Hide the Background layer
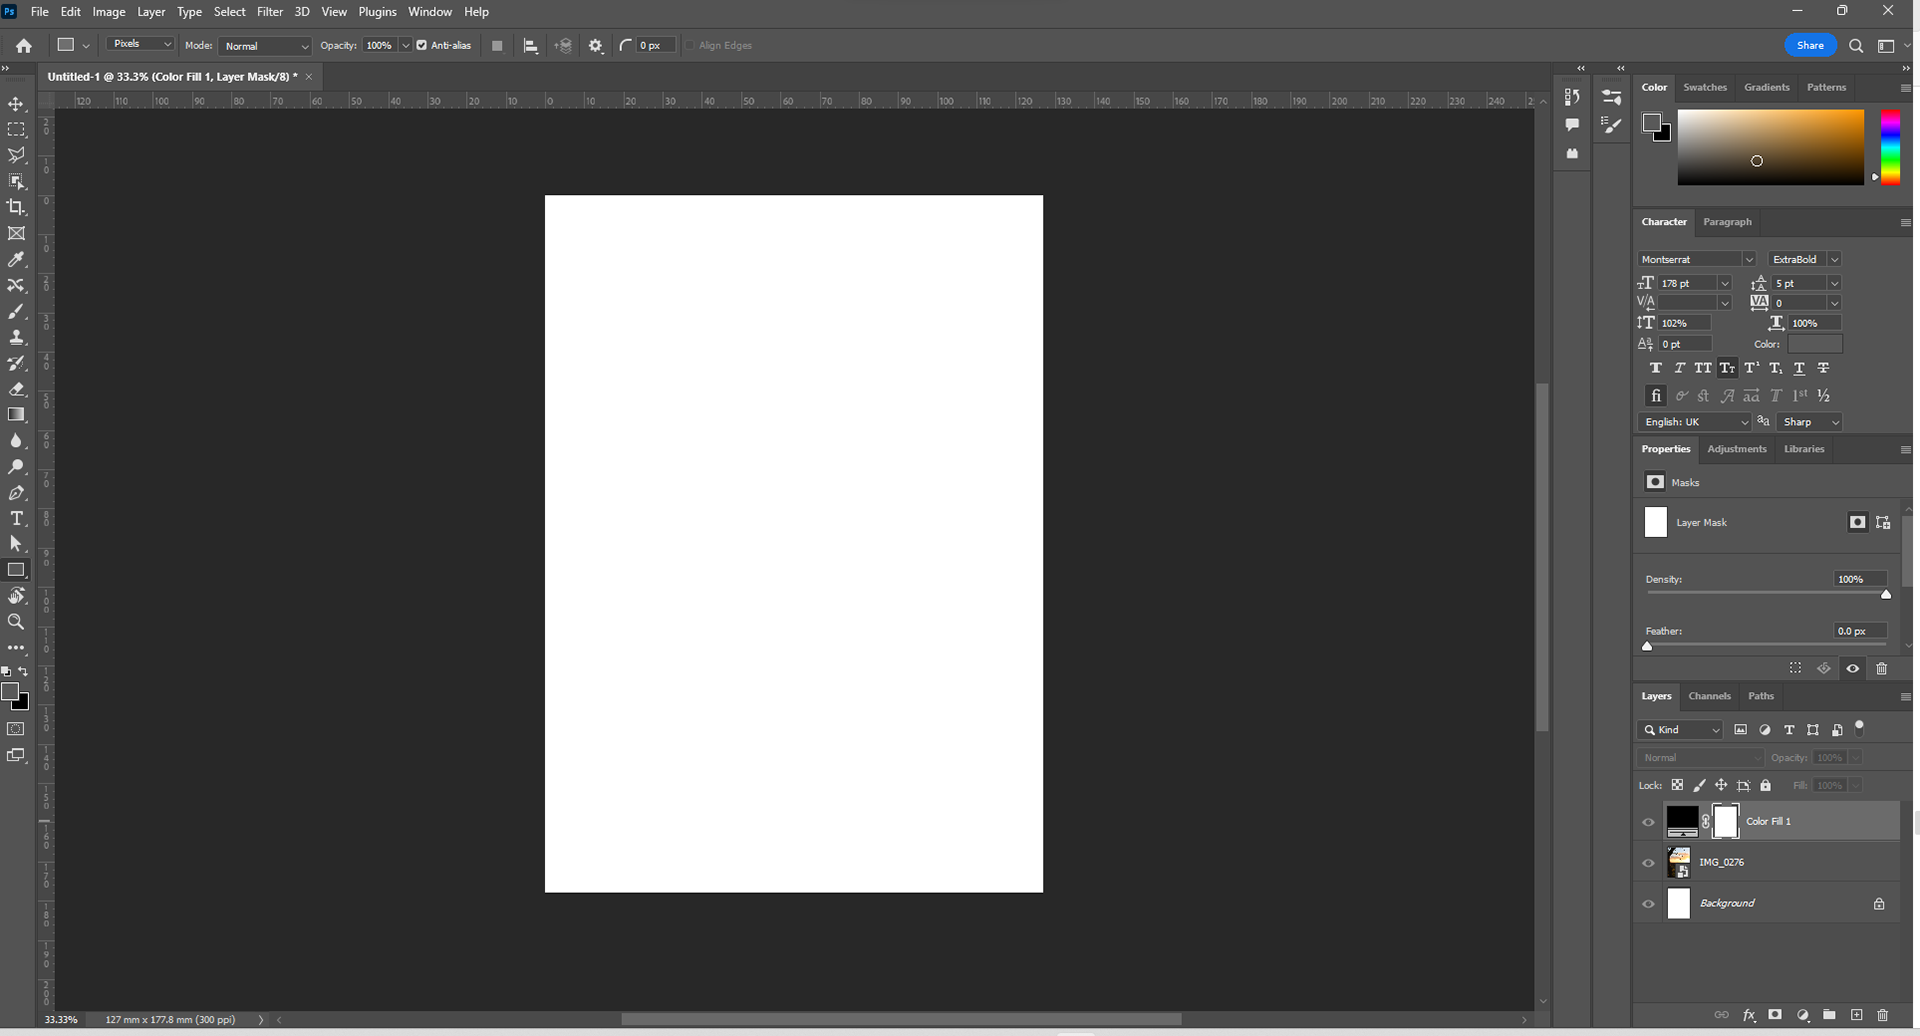The image size is (1920, 1036). point(1649,904)
